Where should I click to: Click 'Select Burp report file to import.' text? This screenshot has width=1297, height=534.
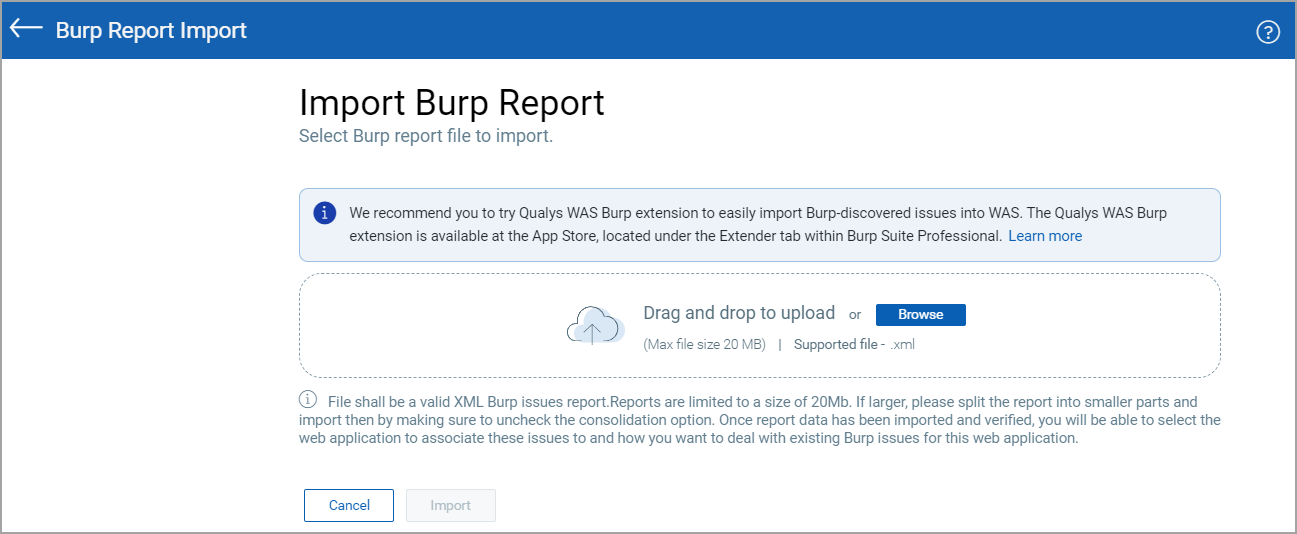(426, 136)
